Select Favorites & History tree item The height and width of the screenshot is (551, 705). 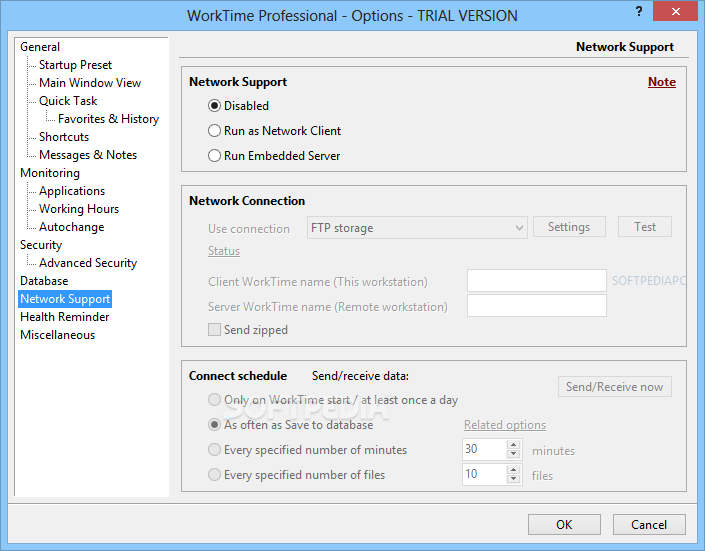108,119
